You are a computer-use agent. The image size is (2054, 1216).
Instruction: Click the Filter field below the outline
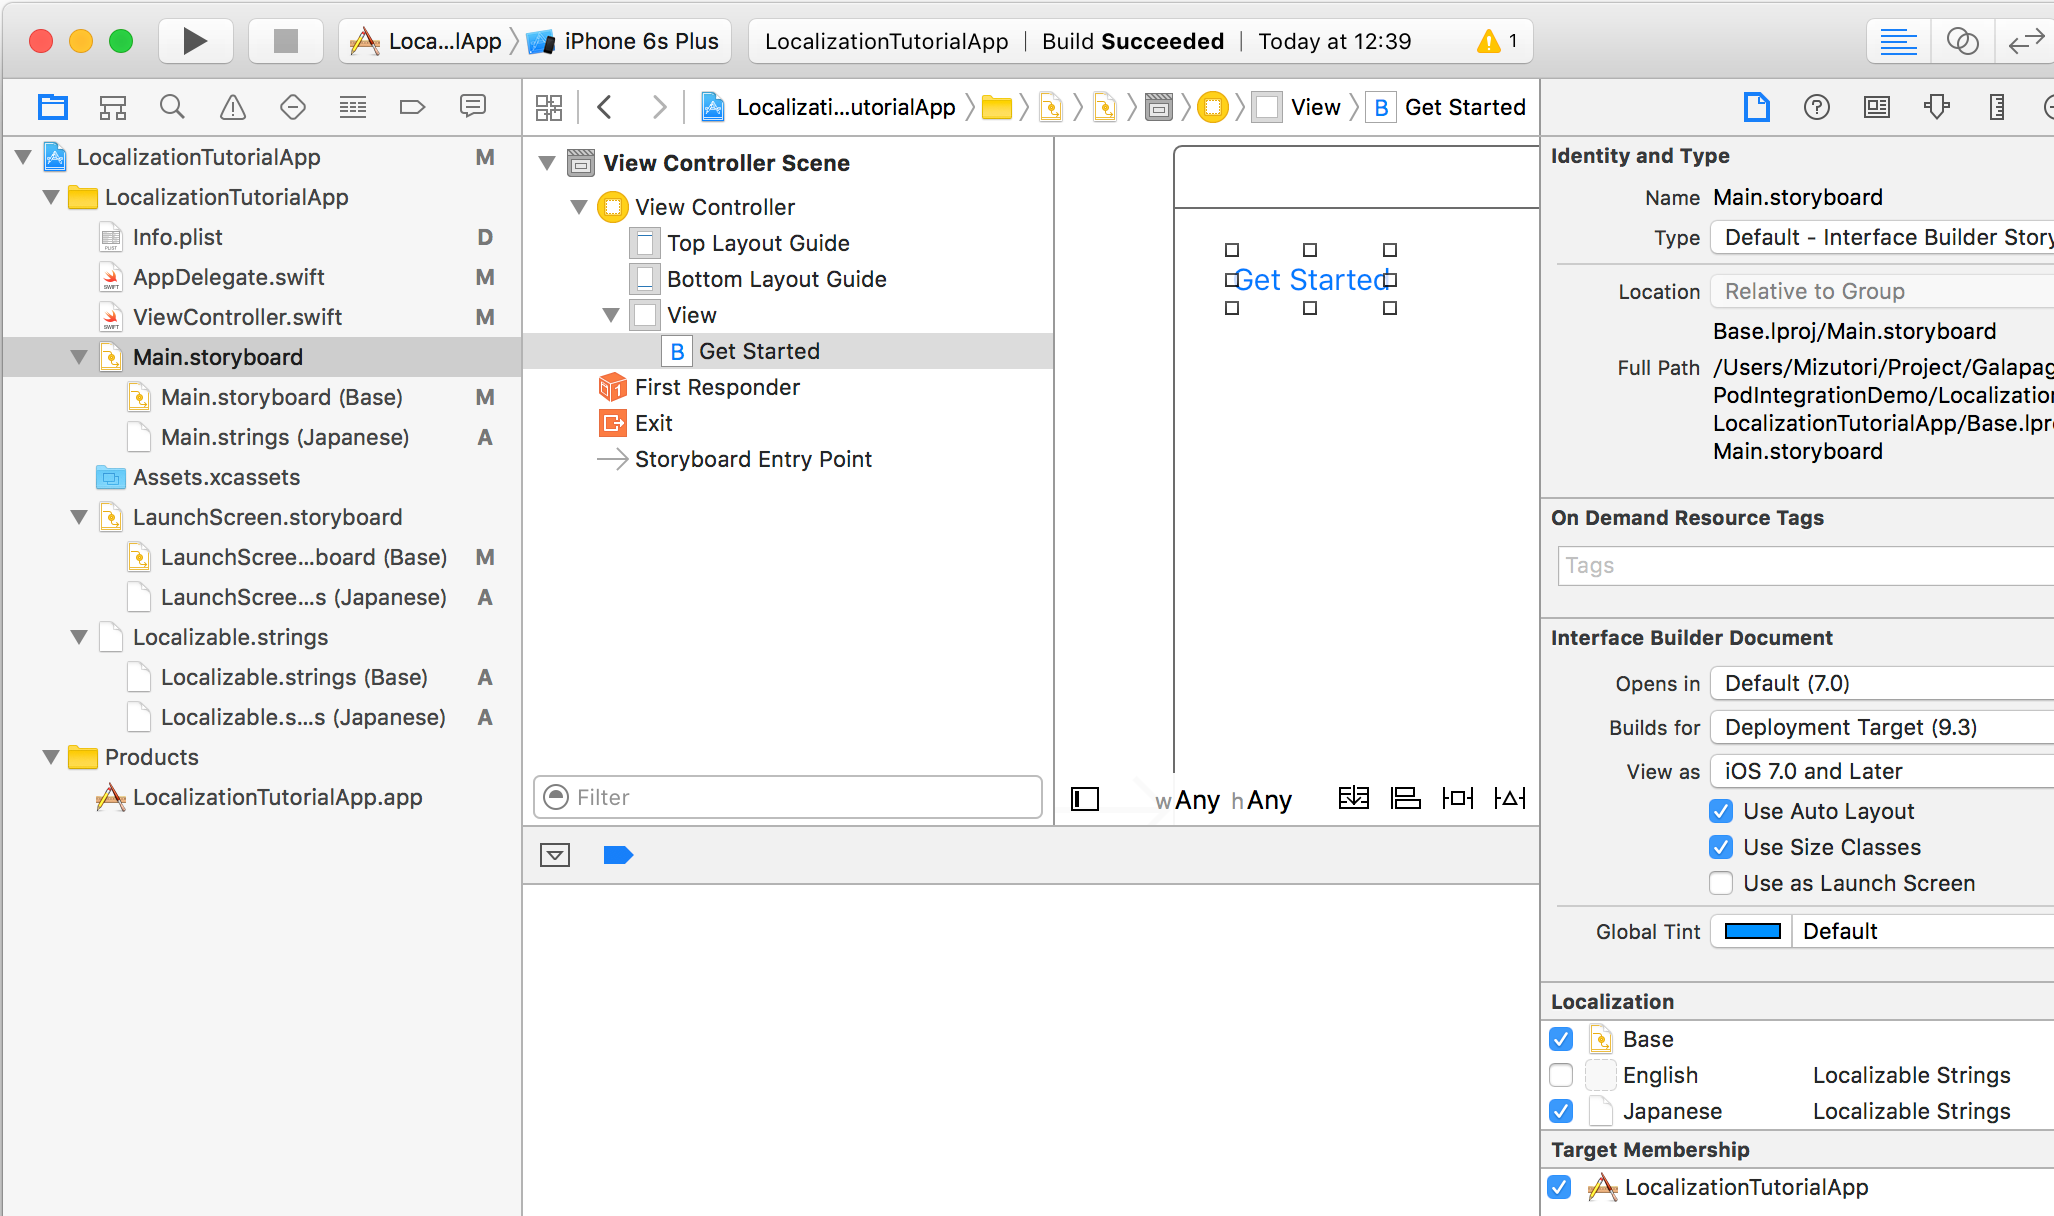click(787, 797)
